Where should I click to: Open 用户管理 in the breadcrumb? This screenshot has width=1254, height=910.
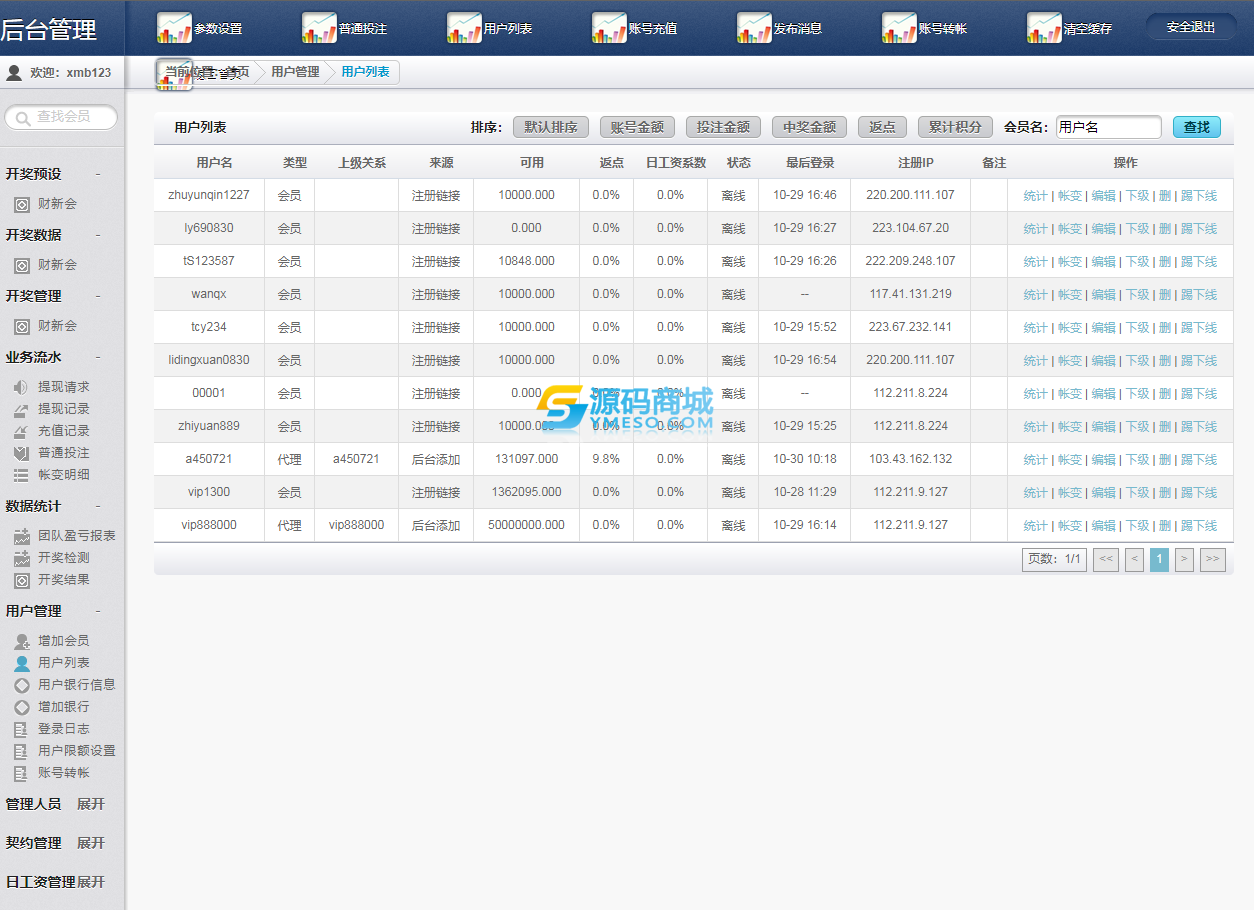(x=295, y=72)
